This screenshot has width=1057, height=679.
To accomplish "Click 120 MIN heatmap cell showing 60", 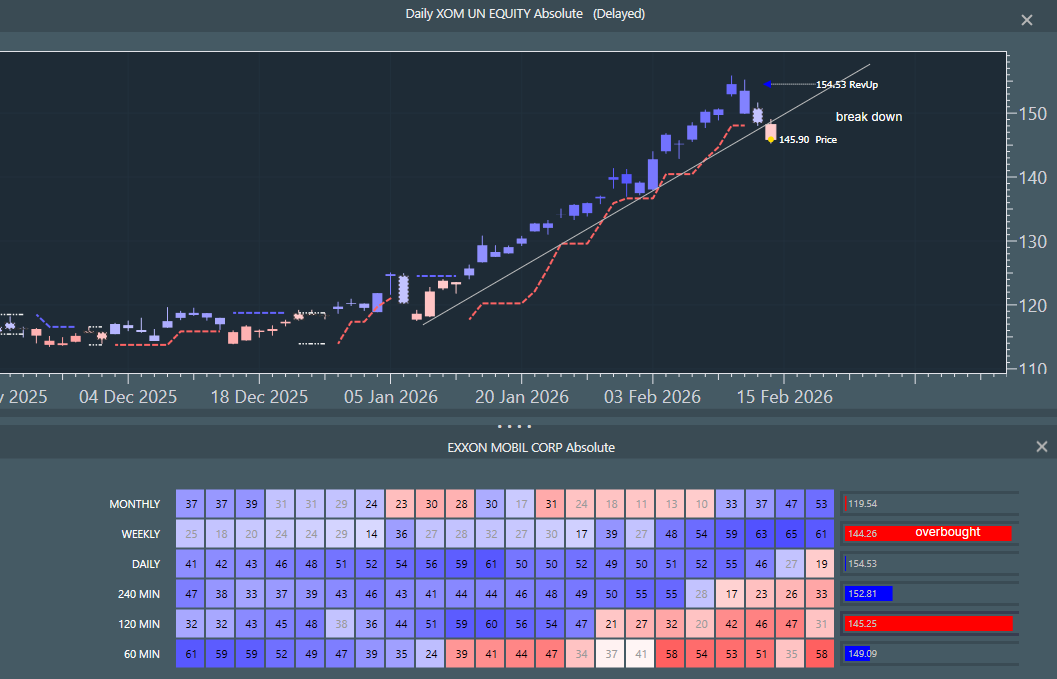I will (491, 624).
